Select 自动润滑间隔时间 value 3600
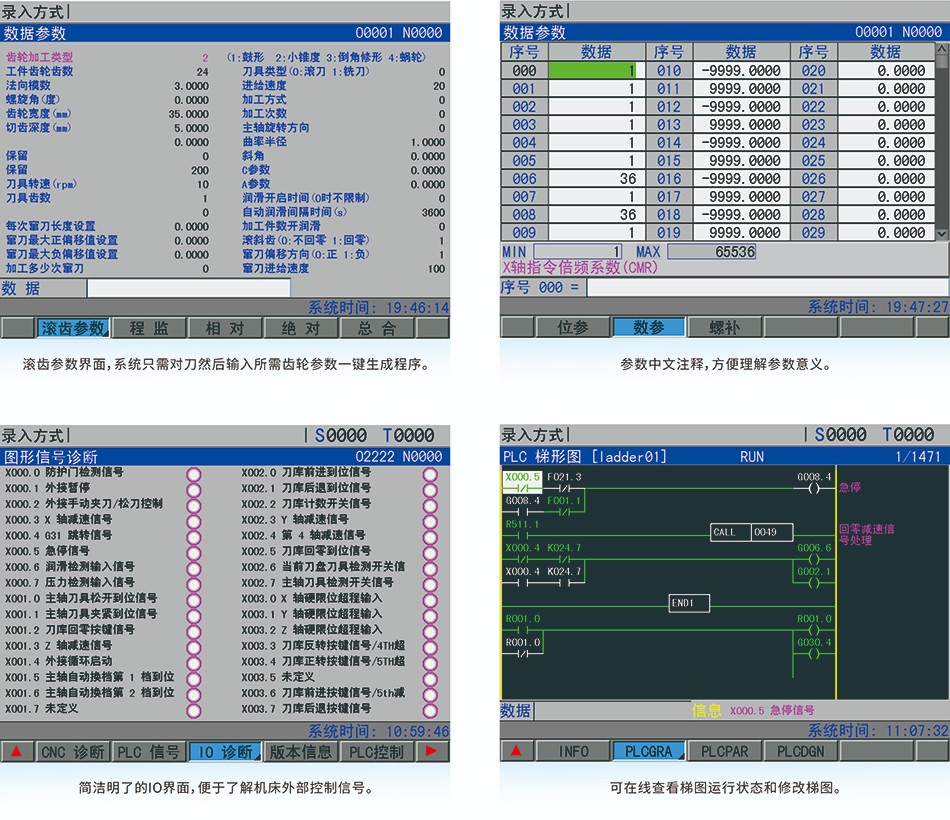The image size is (950, 820). [x=433, y=213]
